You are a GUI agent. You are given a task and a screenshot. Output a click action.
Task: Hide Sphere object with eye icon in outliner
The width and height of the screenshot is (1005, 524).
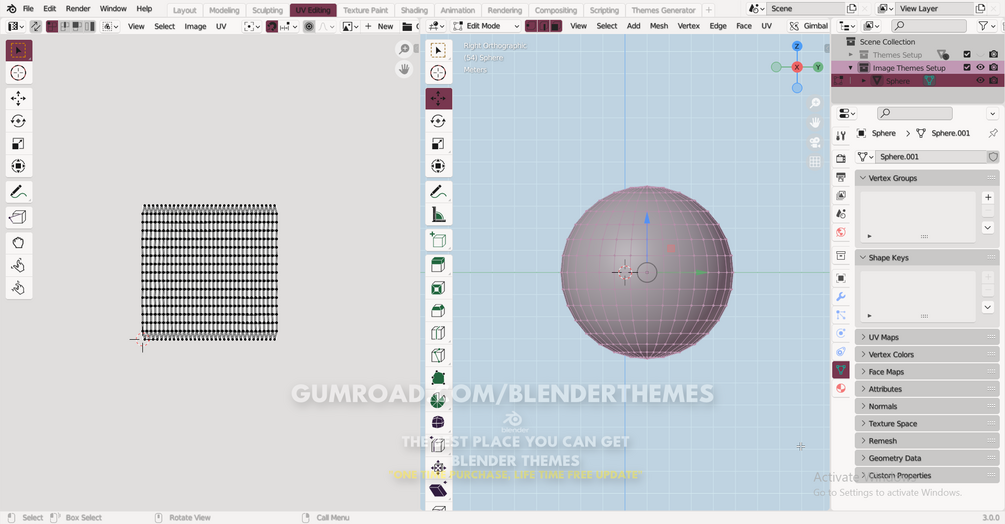point(980,81)
